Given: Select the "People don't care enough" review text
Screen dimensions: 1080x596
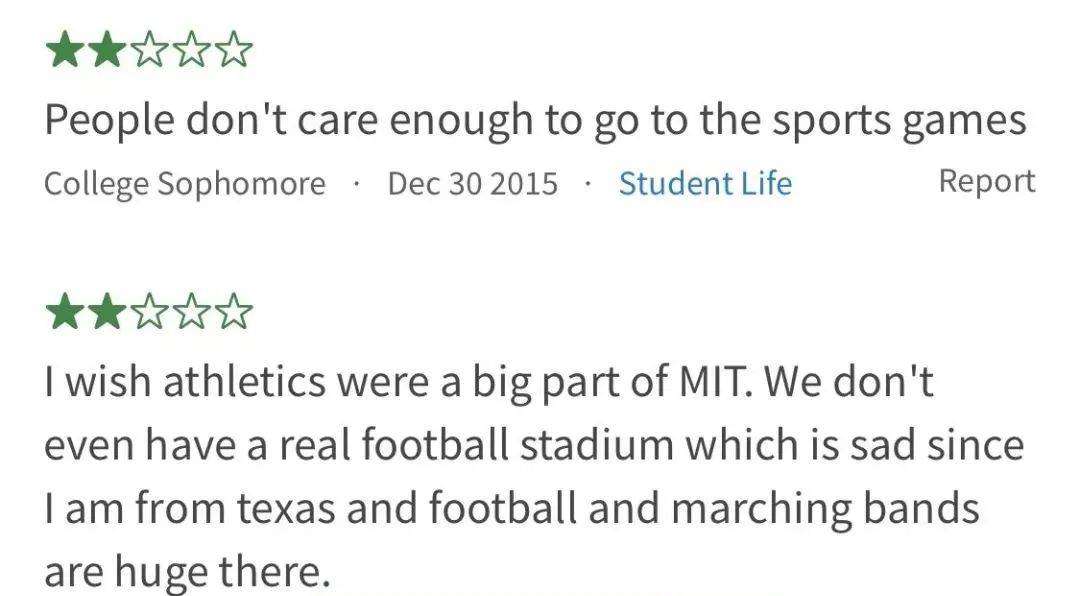Looking at the screenshot, I should coord(535,121).
